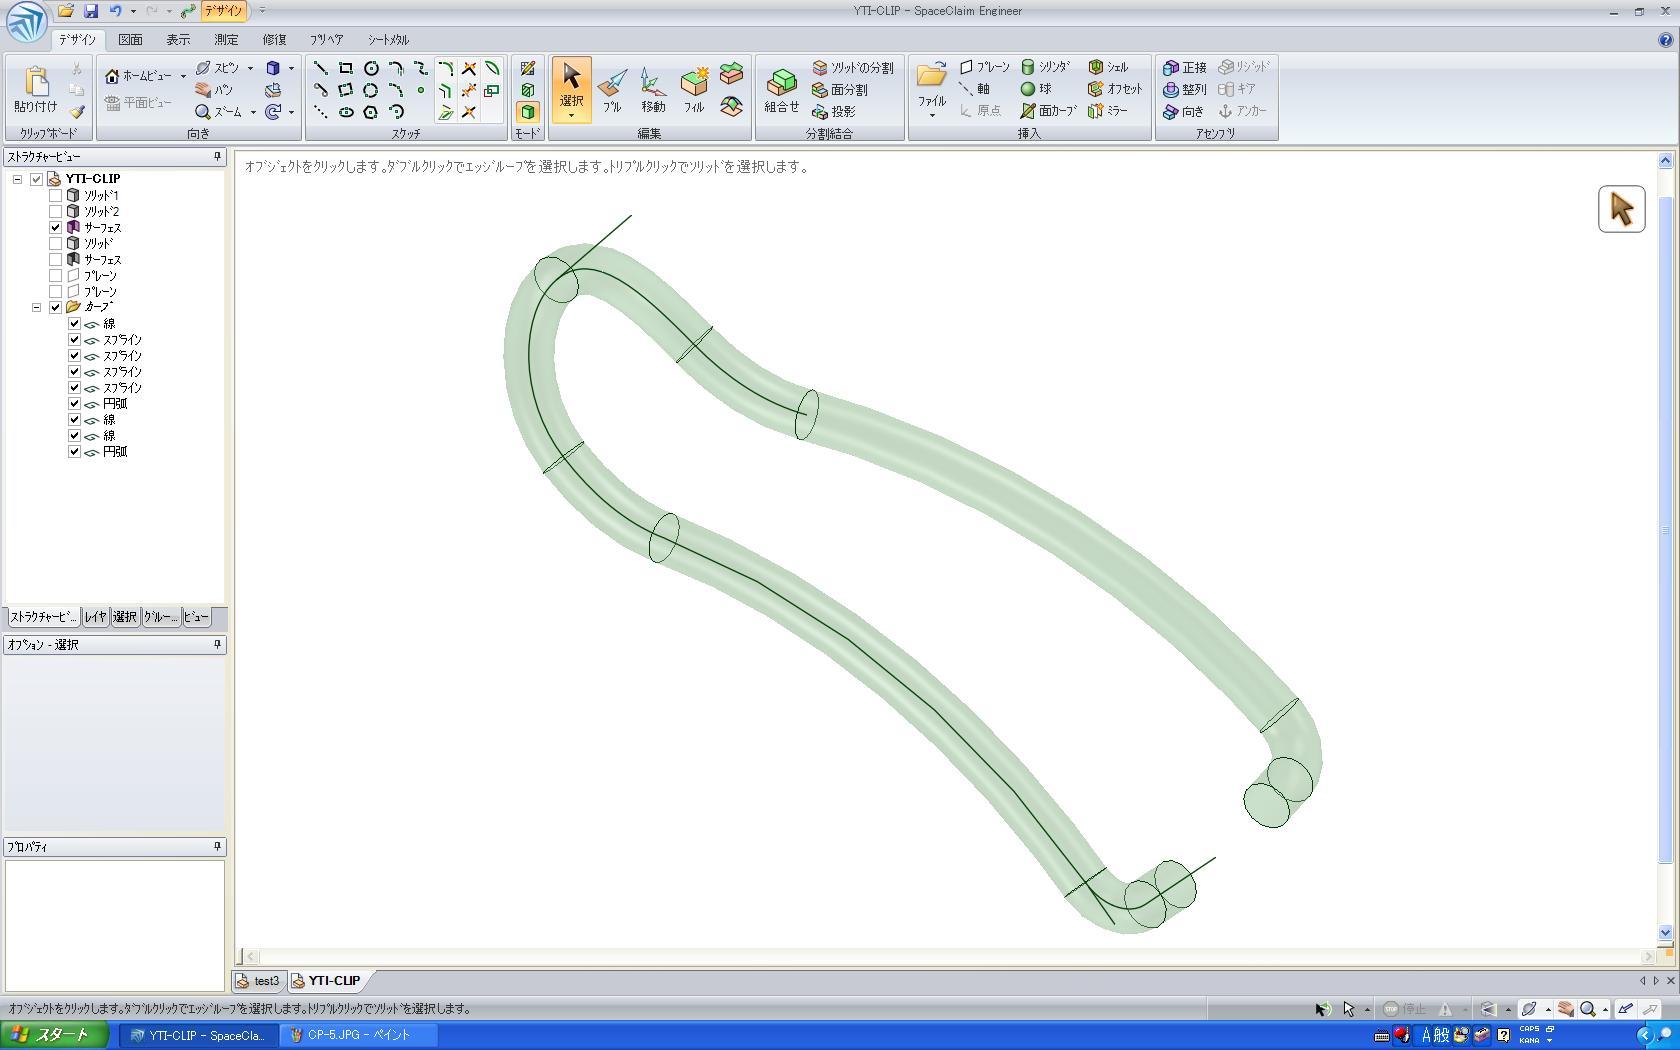The image size is (1680, 1050).
Task: Click the 組合せ (Combine) tool
Action: pos(781,90)
